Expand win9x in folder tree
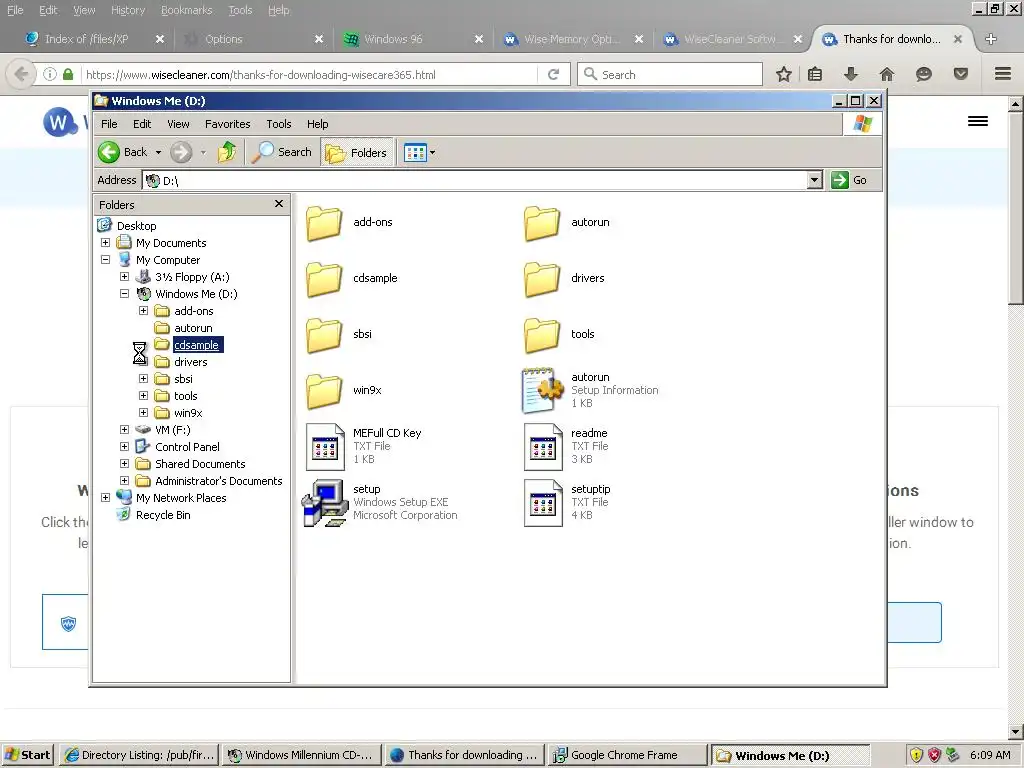Screen dimensions: 1024x768 (143, 412)
